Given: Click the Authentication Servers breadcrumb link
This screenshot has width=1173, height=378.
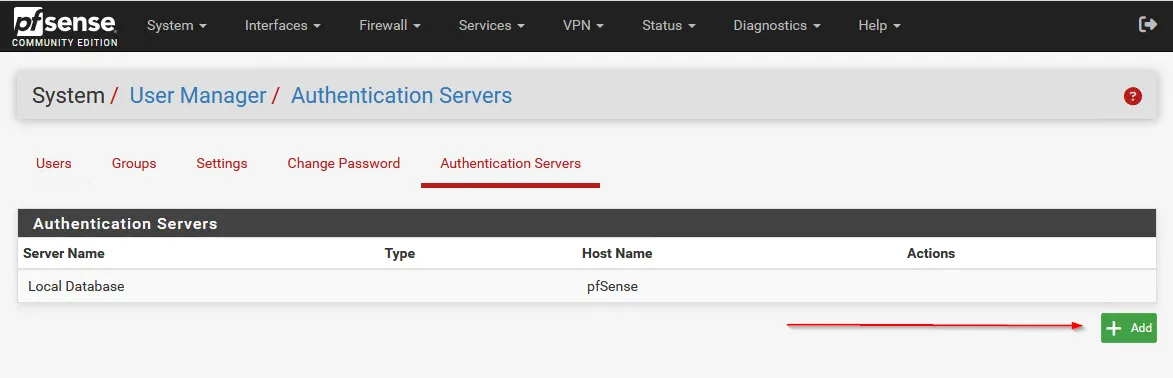Looking at the screenshot, I should click(x=402, y=96).
